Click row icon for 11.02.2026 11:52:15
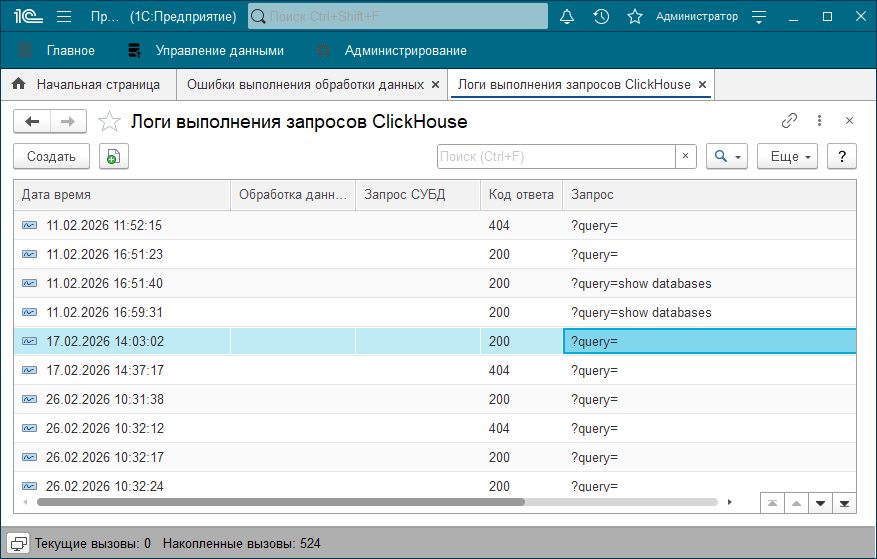The width and height of the screenshot is (877, 559). [30, 225]
